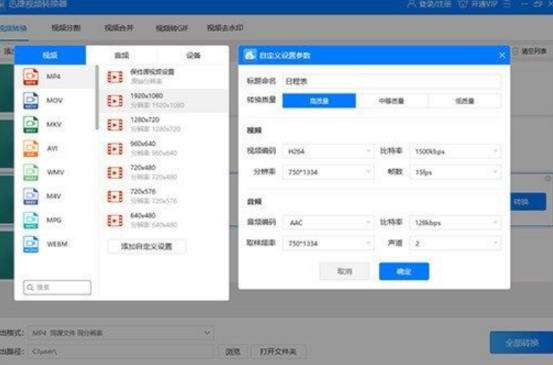Click the film icon beside 720x576
This screenshot has width=553, height=365.
(x=115, y=196)
